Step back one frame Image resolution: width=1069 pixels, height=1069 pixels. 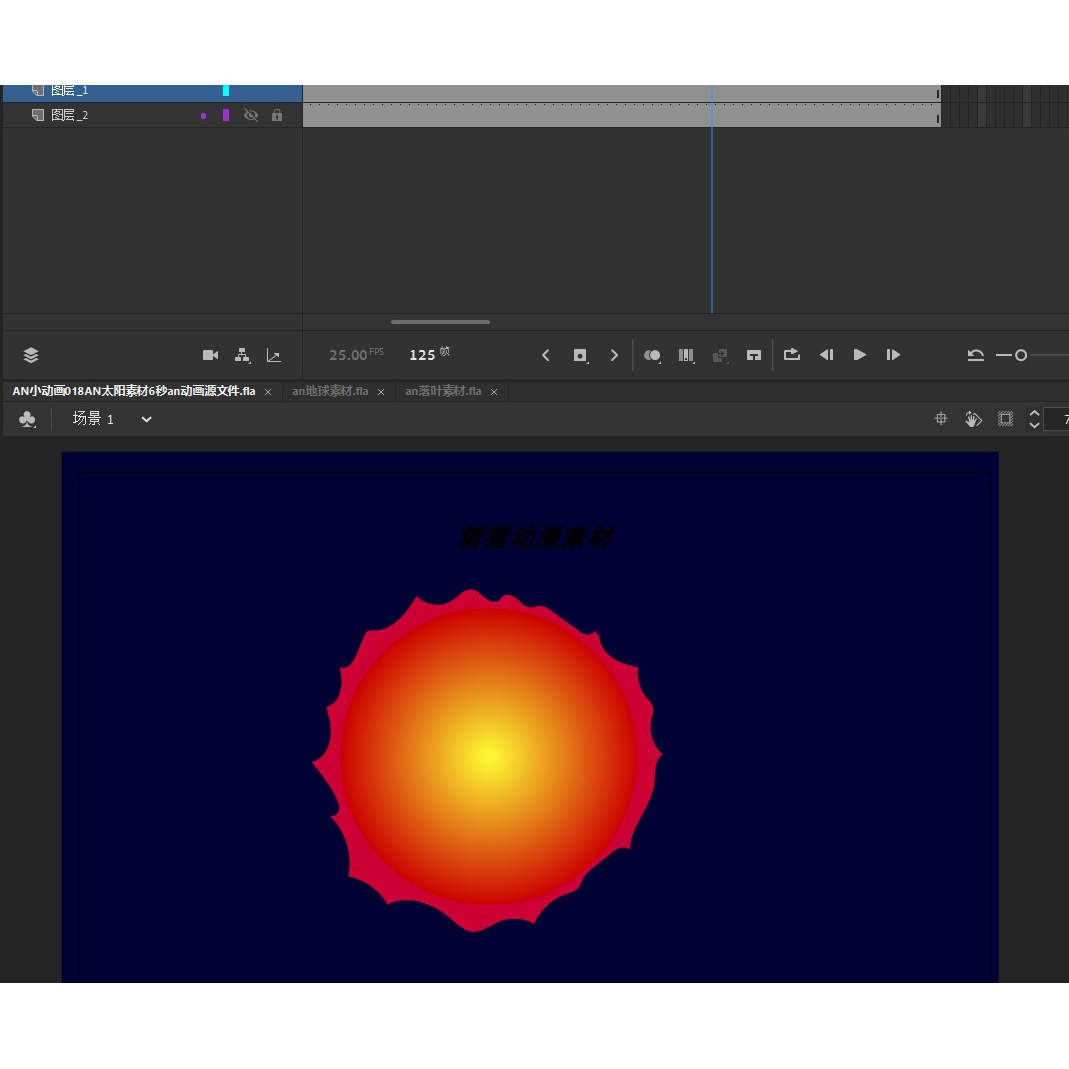coord(826,355)
